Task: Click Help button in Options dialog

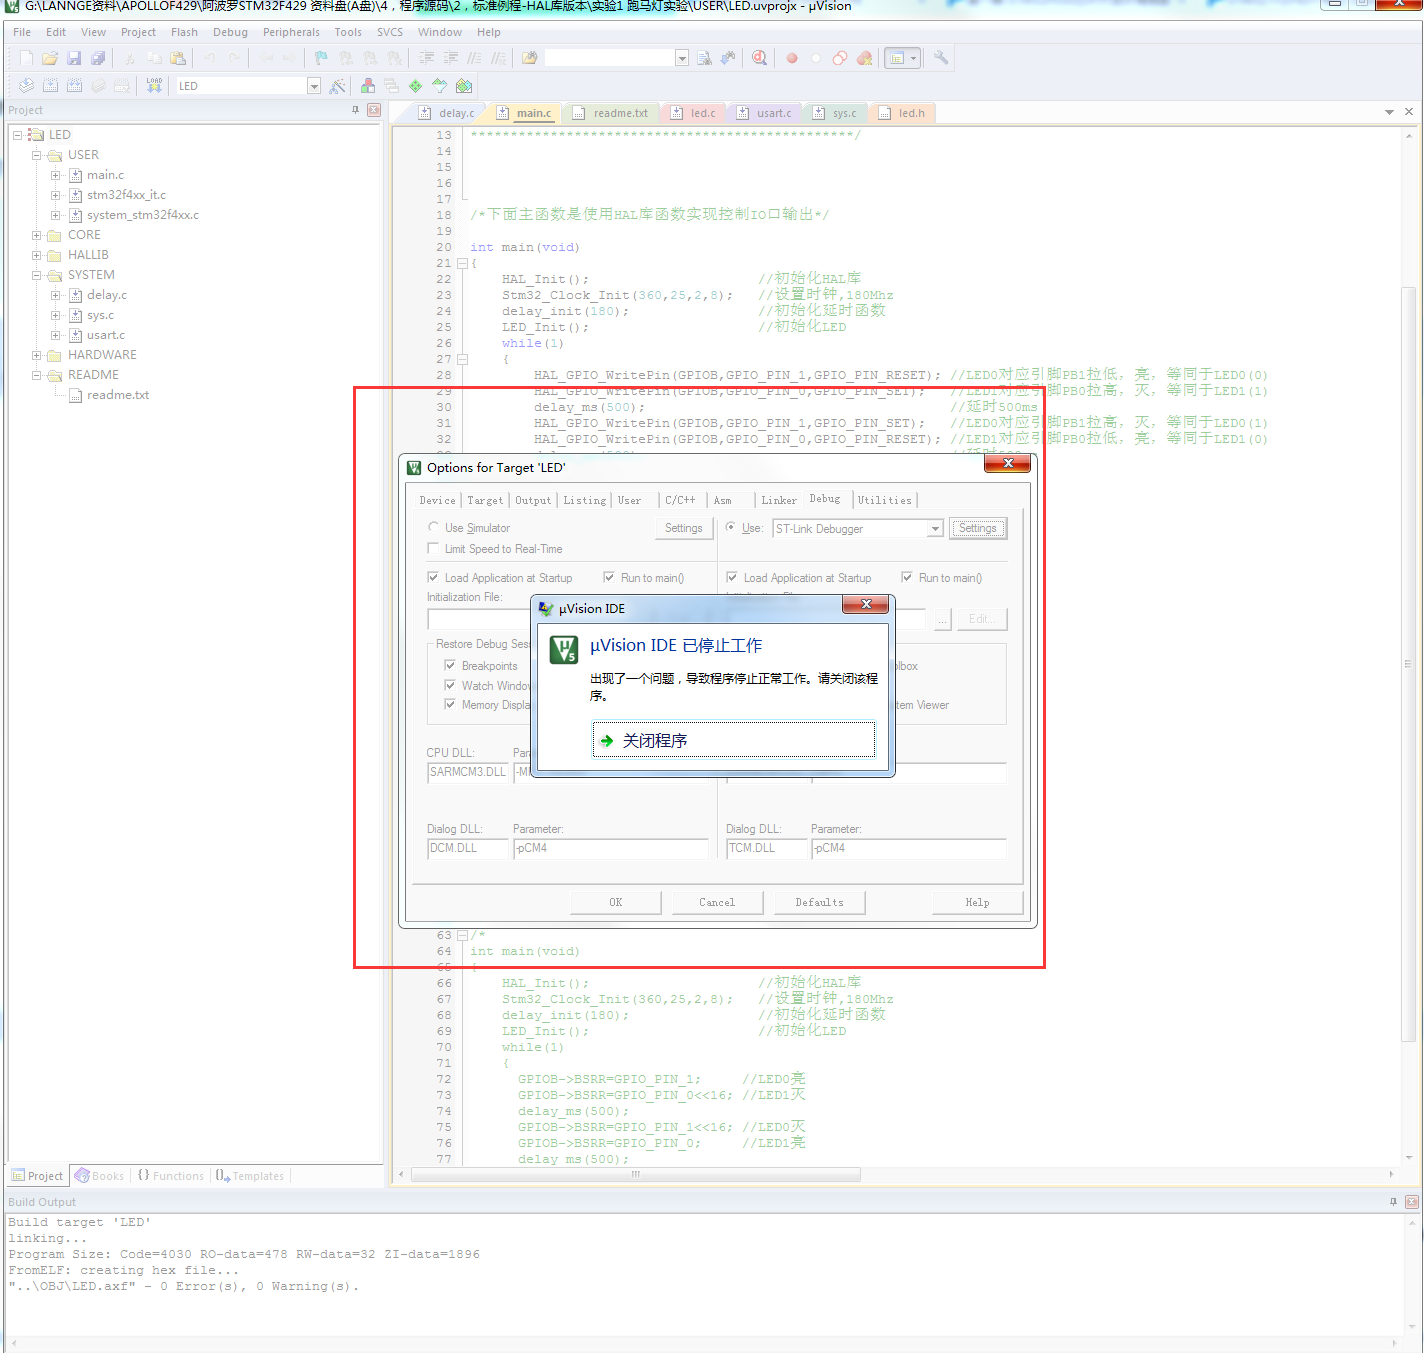Action: click(977, 902)
